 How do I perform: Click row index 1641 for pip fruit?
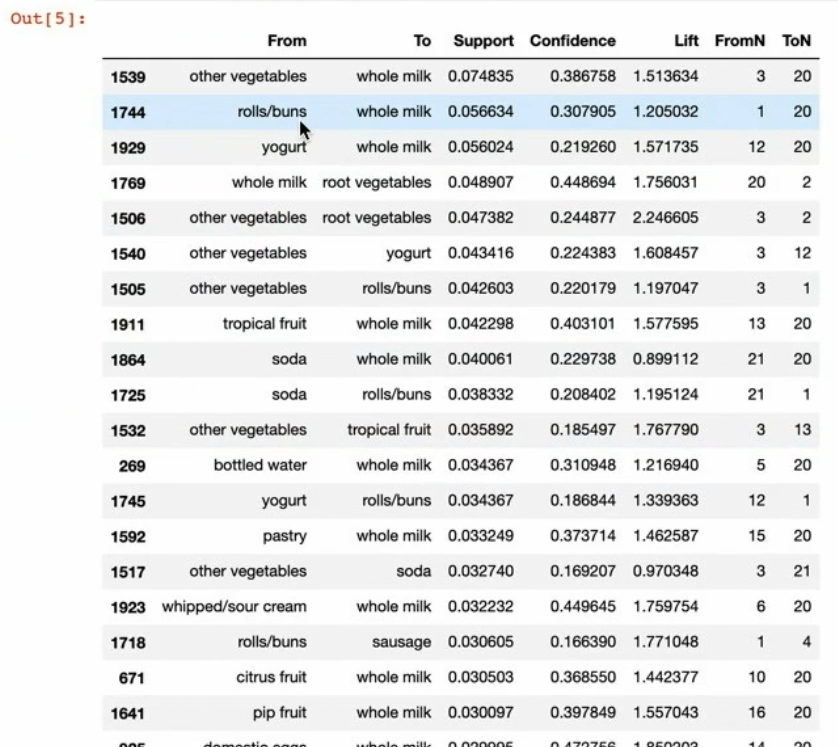pos(129,712)
